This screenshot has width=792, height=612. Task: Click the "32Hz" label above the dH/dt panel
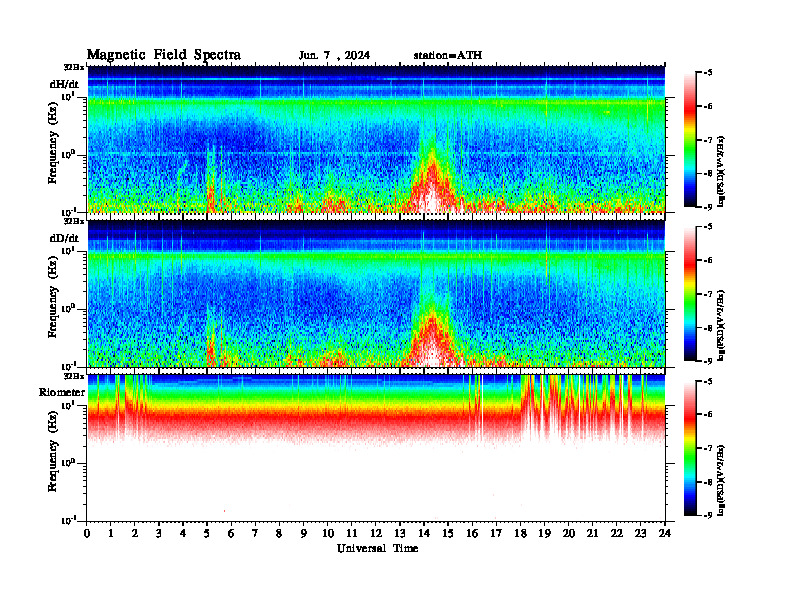tap(74, 67)
